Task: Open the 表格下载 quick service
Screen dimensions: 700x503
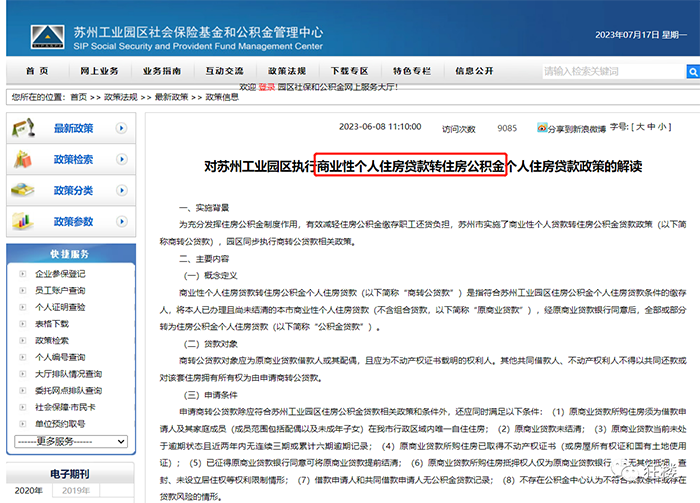Action: pos(52,324)
